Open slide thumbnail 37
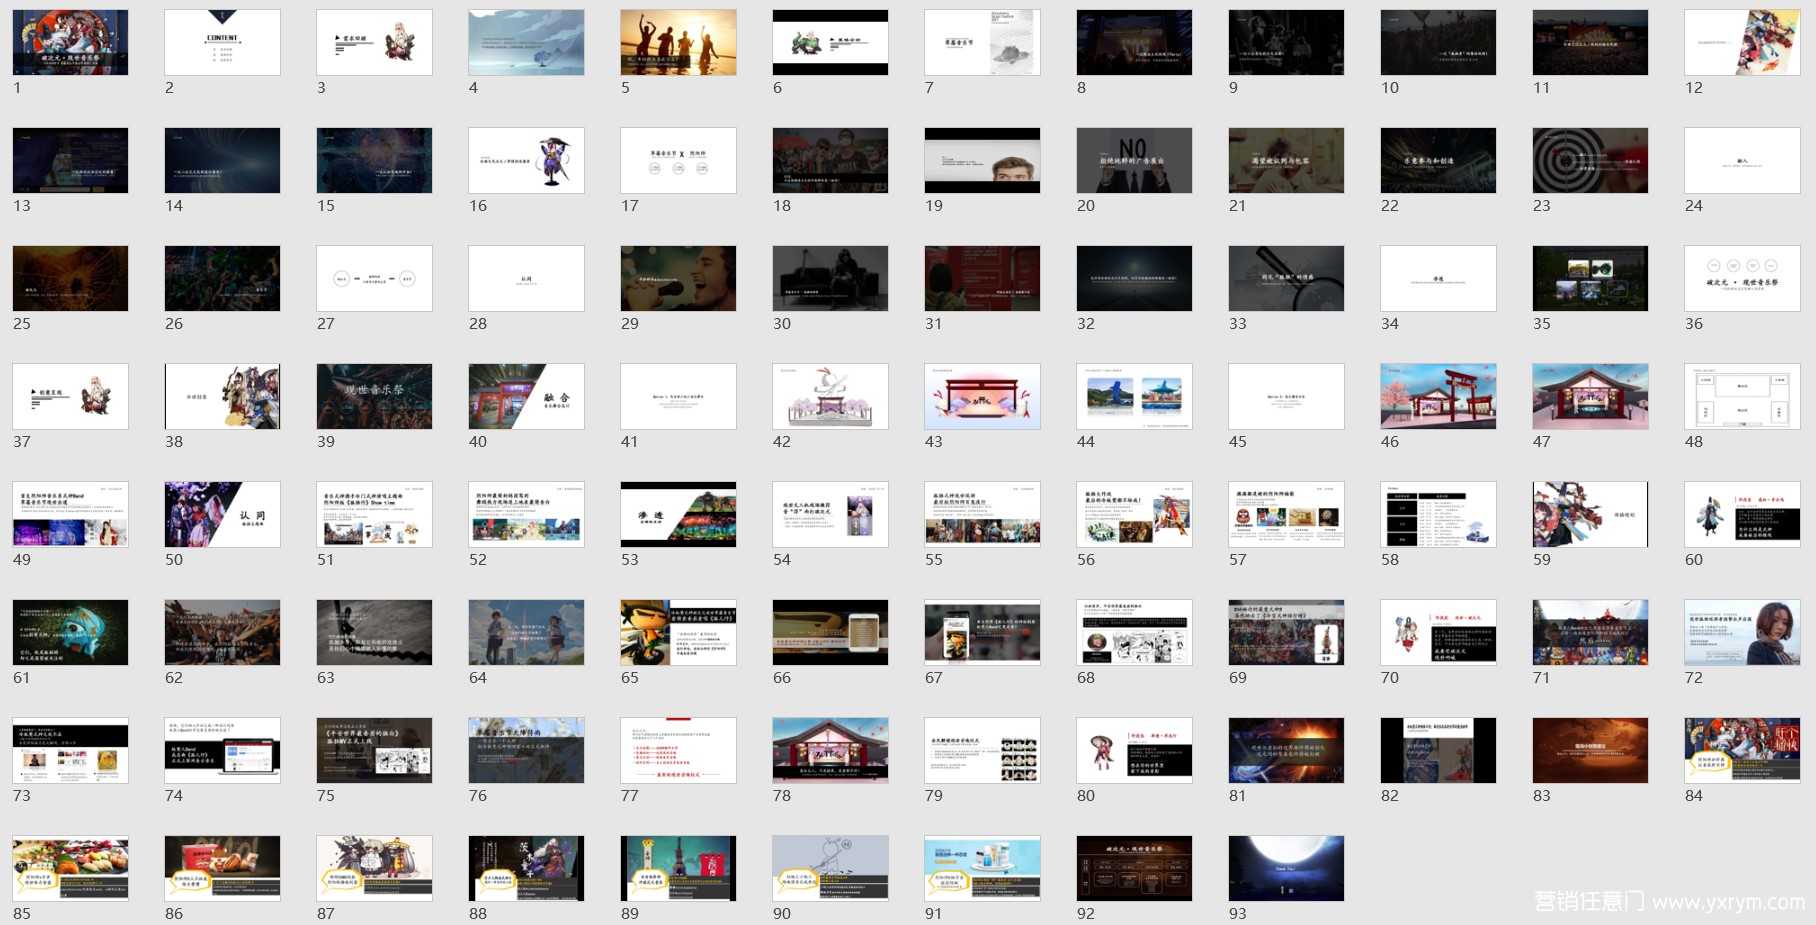The width and height of the screenshot is (1816, 925). coord(70,396)
